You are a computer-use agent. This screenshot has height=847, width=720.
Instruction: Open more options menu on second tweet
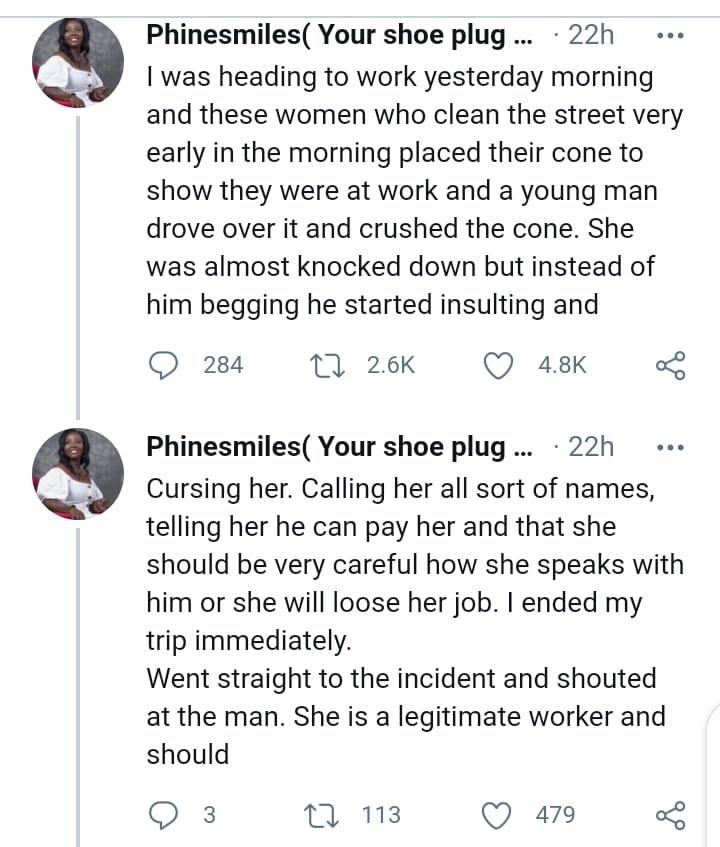[669, 448]
